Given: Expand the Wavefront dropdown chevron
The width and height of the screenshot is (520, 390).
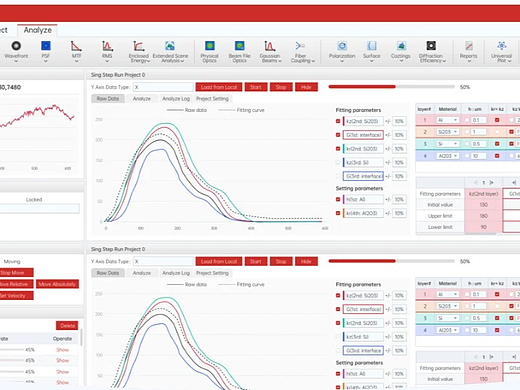Looking at the screenshot, I should click(x=16, y=61).
